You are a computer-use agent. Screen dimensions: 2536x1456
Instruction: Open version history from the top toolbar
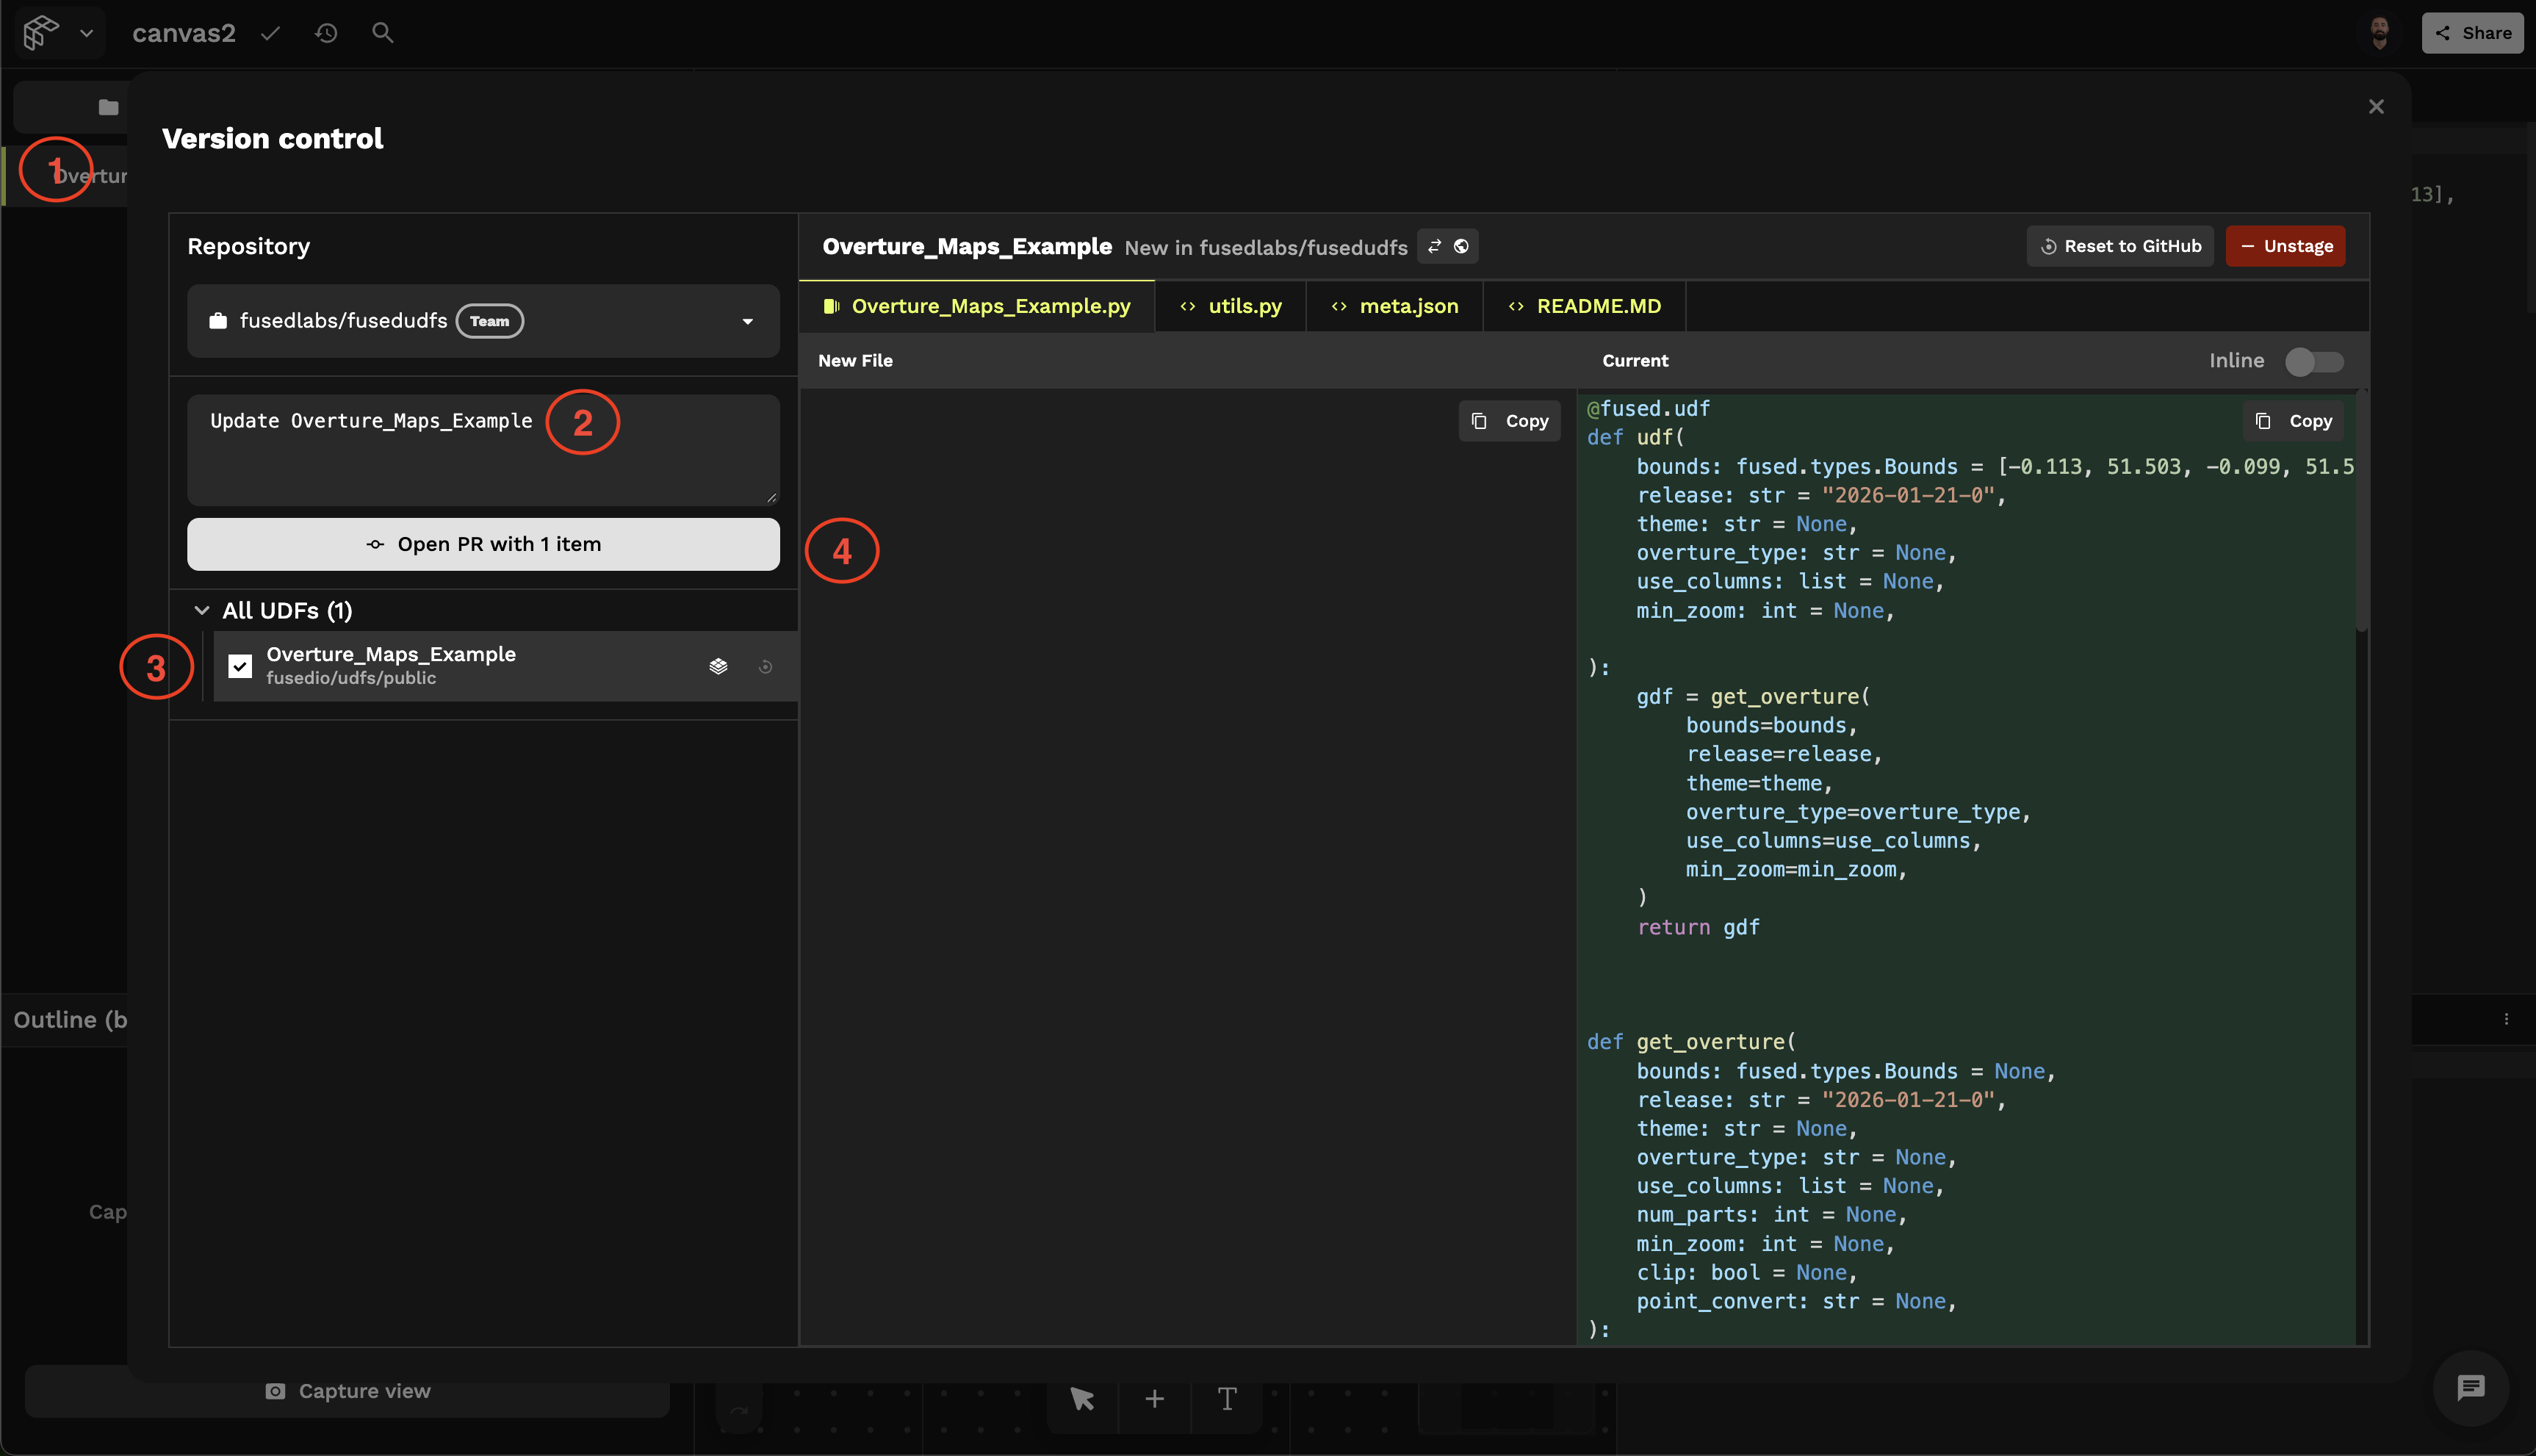[x=326, y=33]
